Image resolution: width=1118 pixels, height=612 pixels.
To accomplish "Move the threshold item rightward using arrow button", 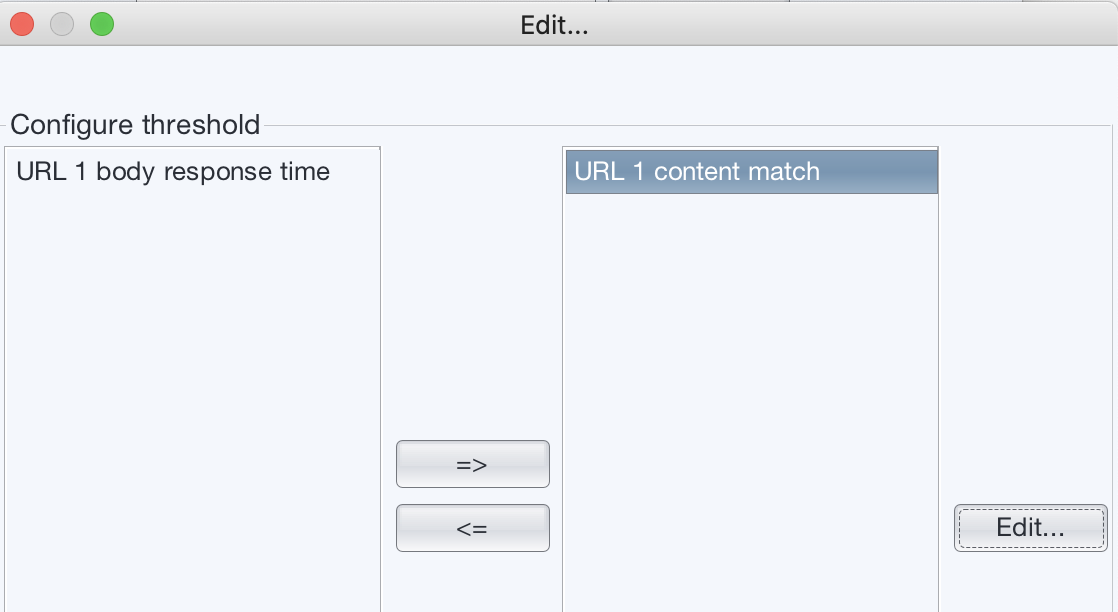I will (472, 464).
